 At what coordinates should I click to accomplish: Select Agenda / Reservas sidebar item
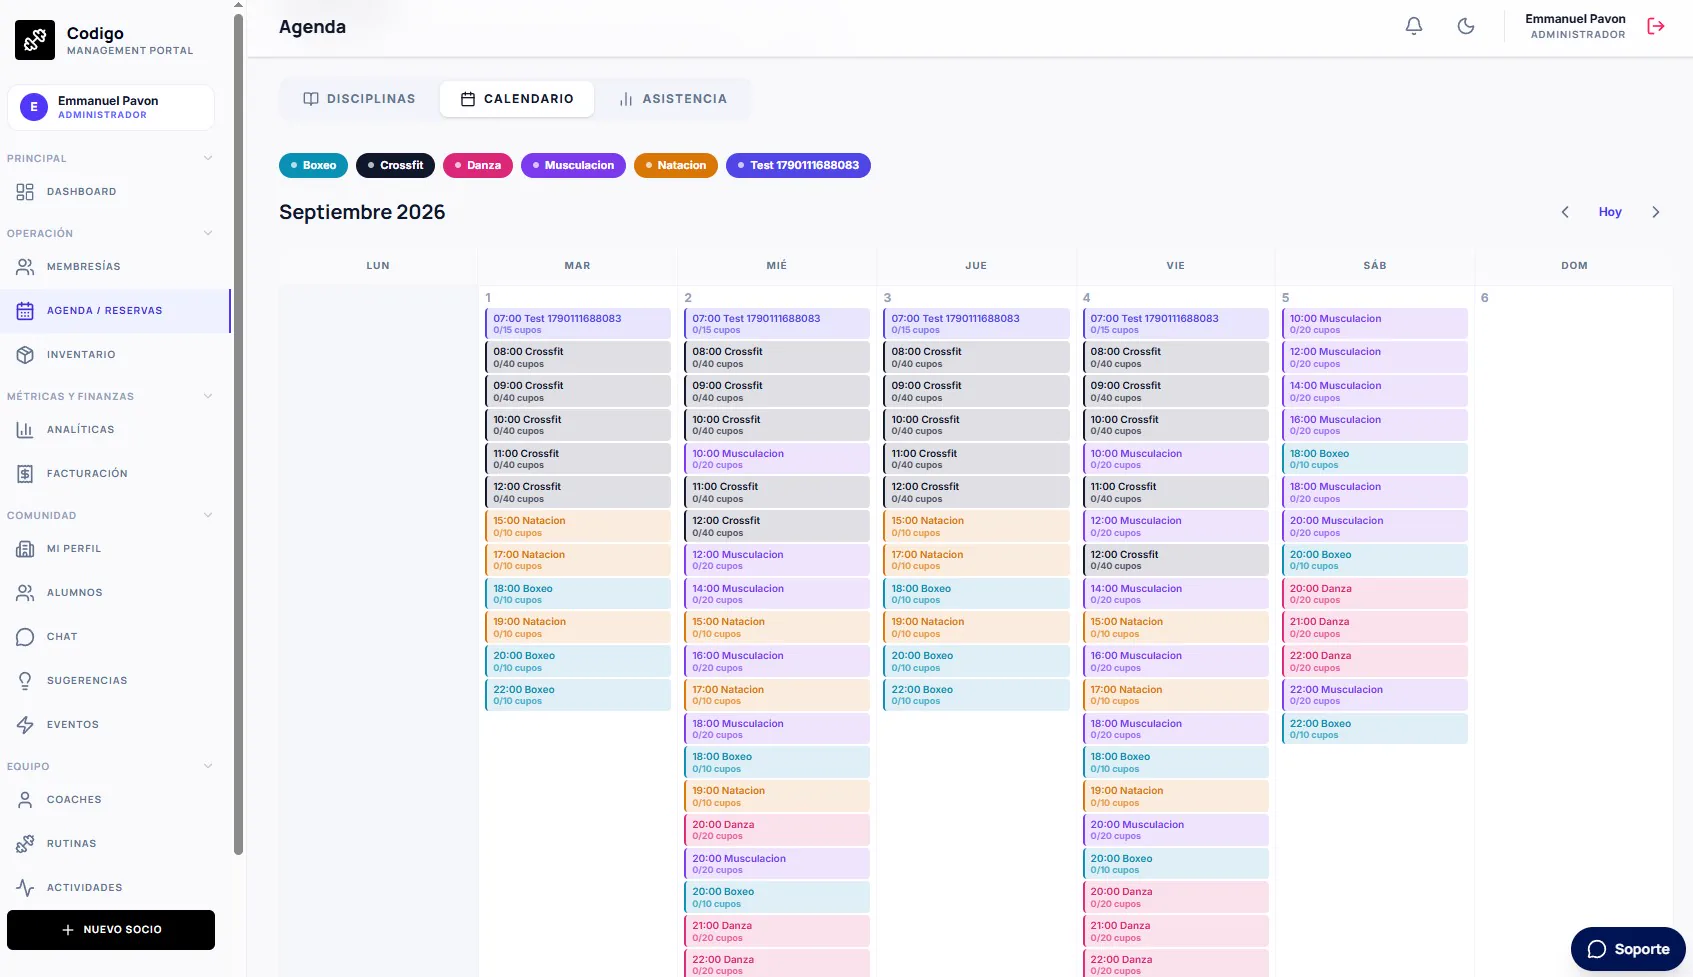point(115,311)
